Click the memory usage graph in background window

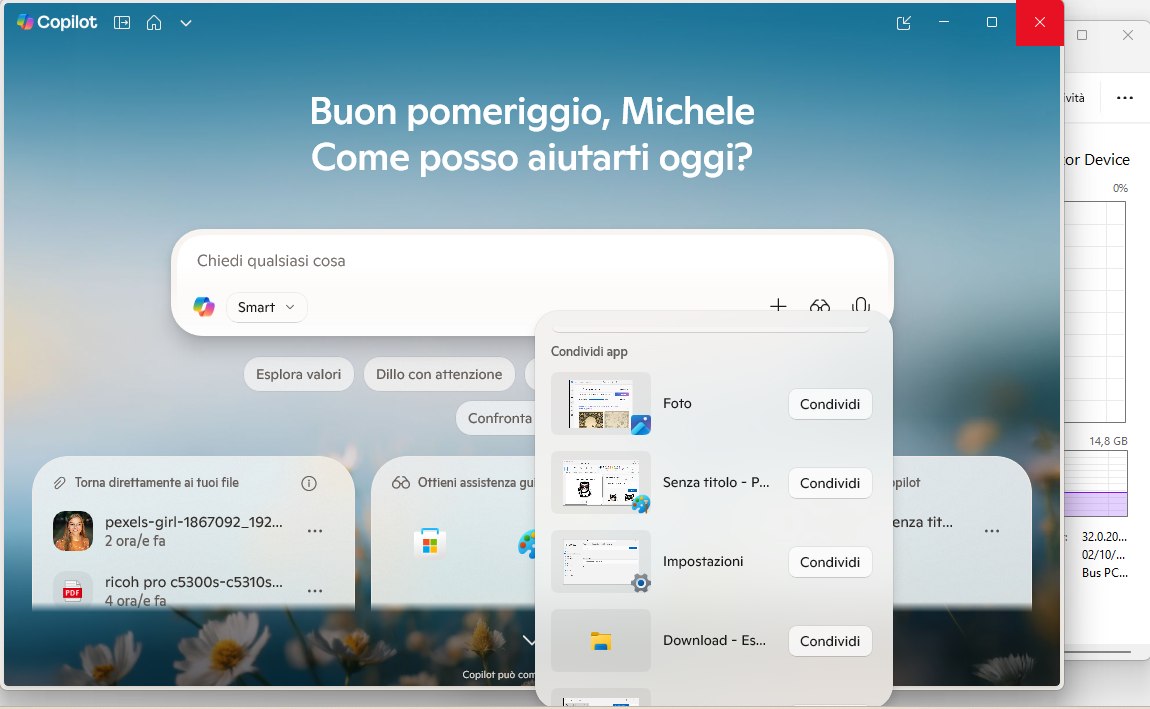1096,484
